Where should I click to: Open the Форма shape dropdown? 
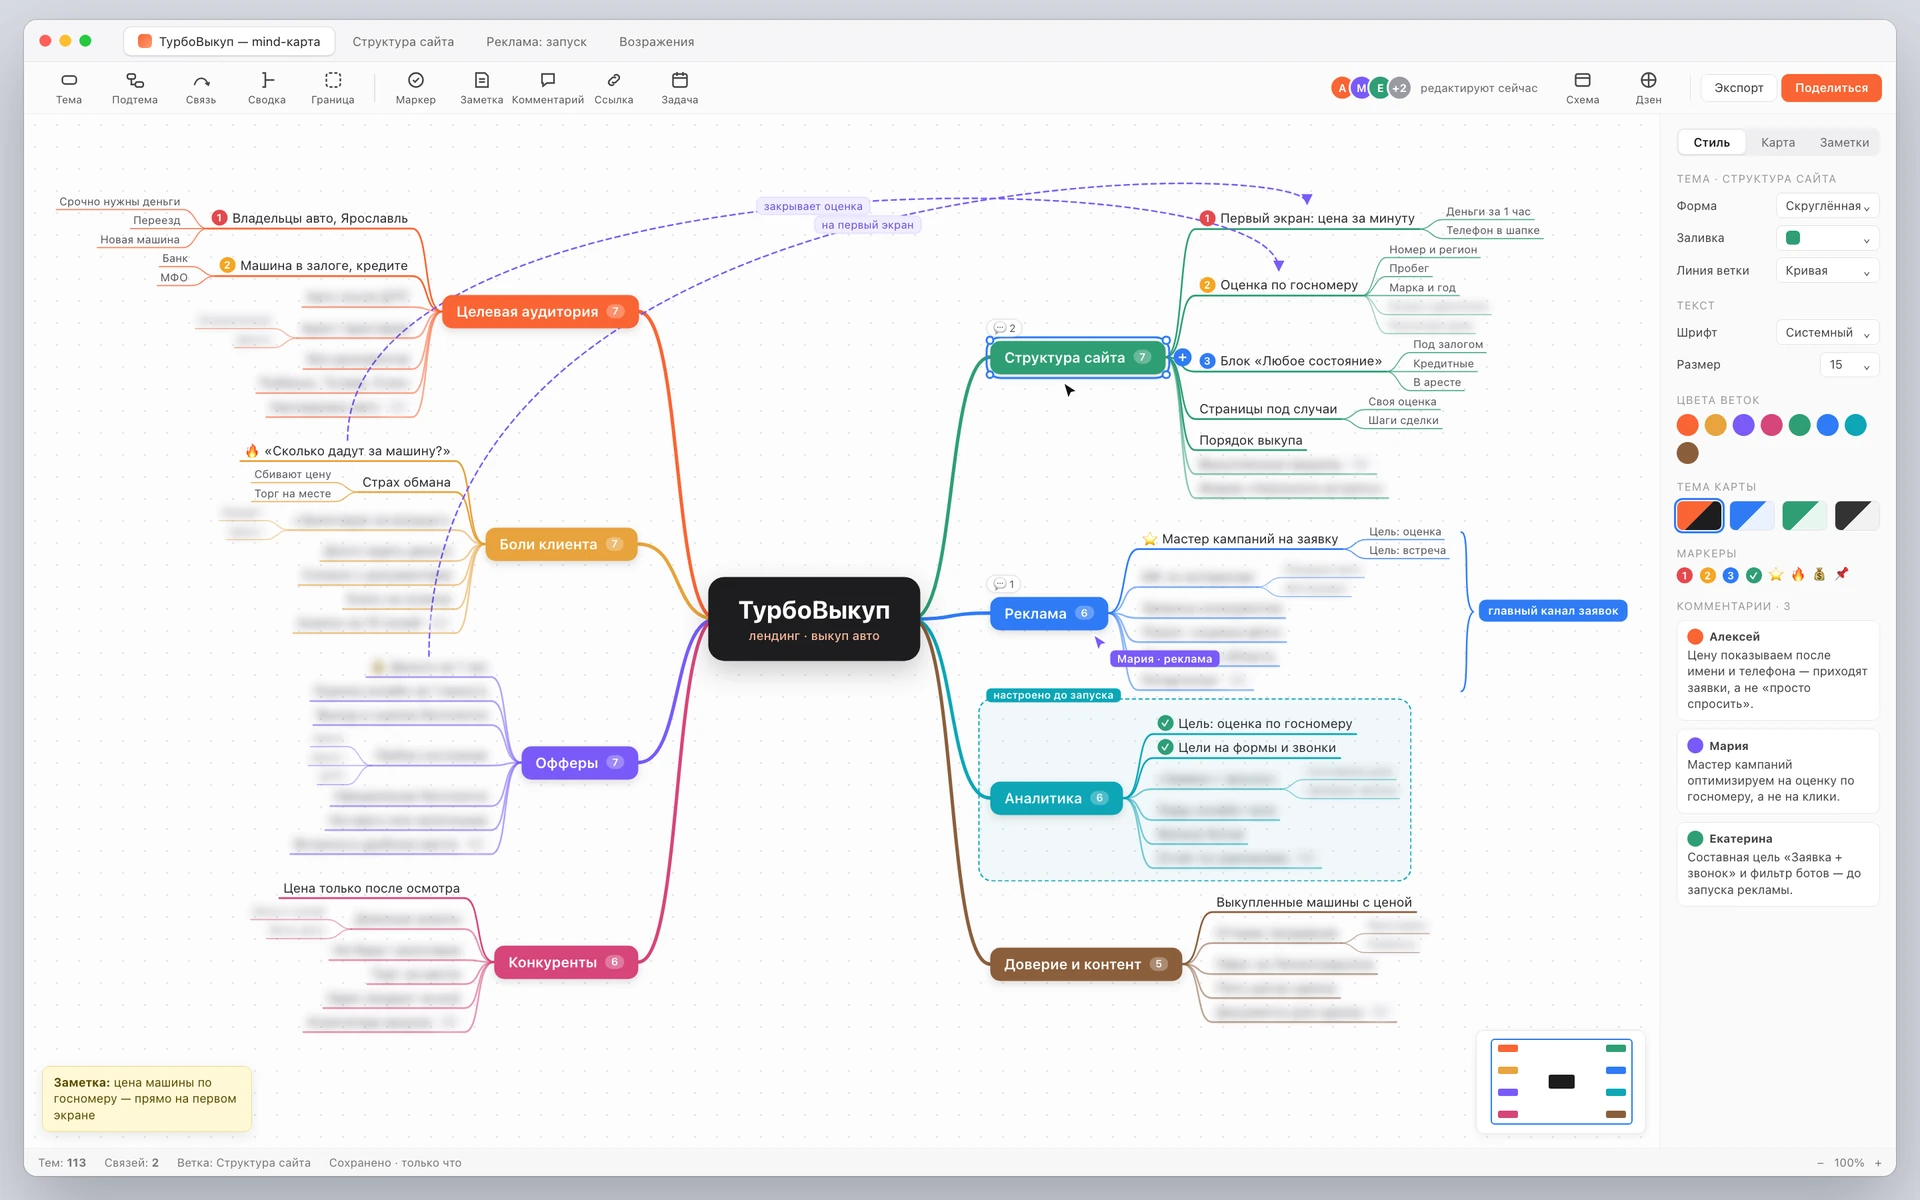point(1827,206)
